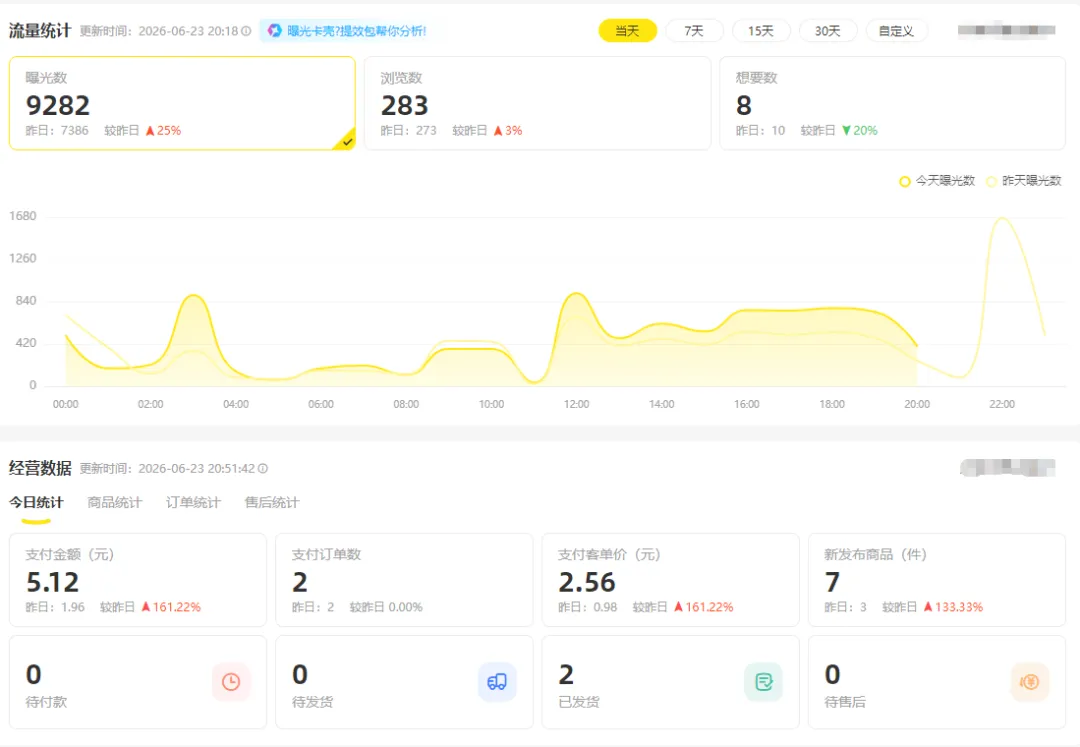Toggle 昨天曝光数 legend series
The width and height of the screenshot is (1080, 747).
[1024, 181]
